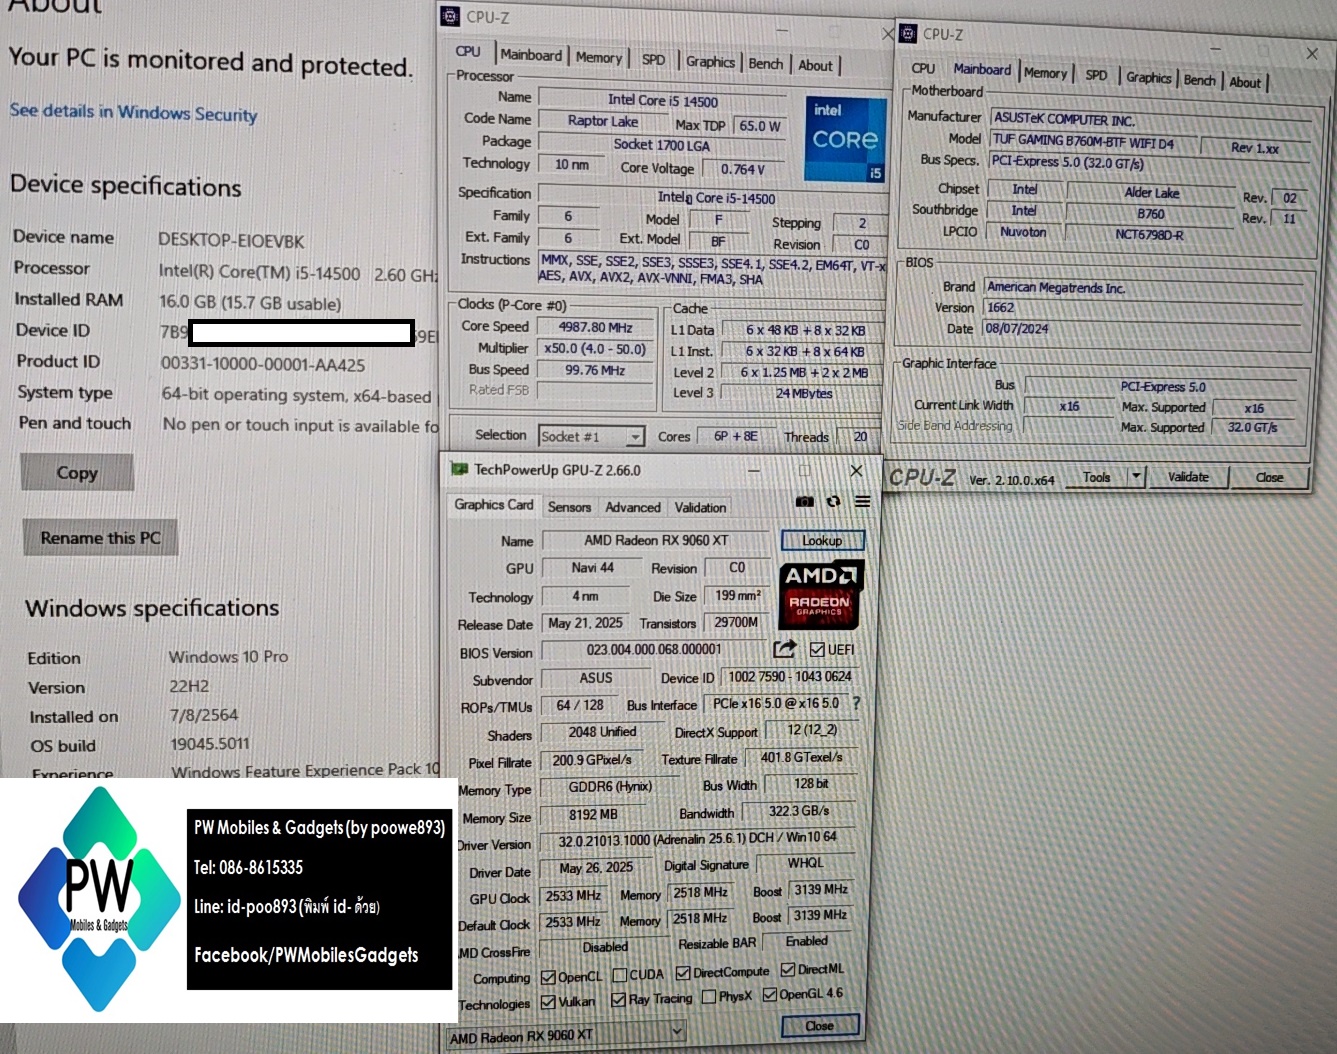The width and height of the screenshot is (1337, 1054).
Task: Expand the dropdown arrow beside Tools in CPU-Z
Action: tap(1136, 477)
